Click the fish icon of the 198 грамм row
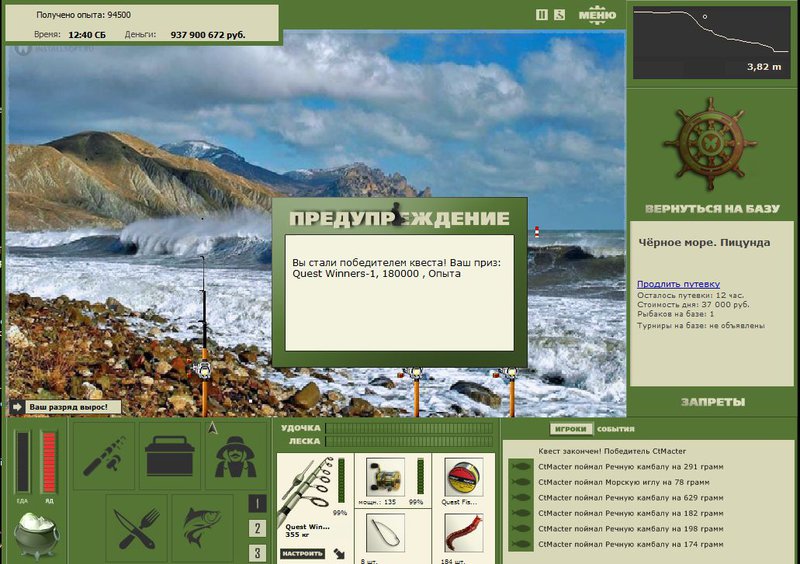800x564 pixels. [x=520, y=529]
